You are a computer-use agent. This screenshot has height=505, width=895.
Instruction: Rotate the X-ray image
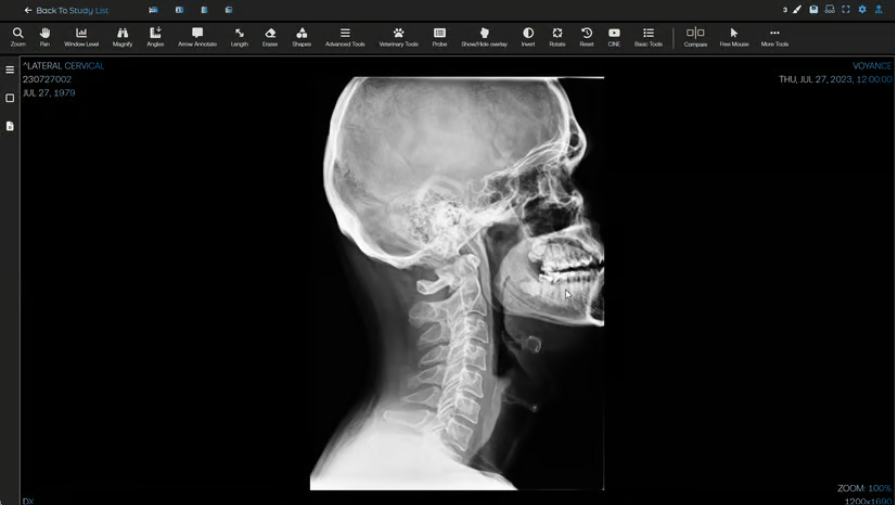(x=557, y=37)
